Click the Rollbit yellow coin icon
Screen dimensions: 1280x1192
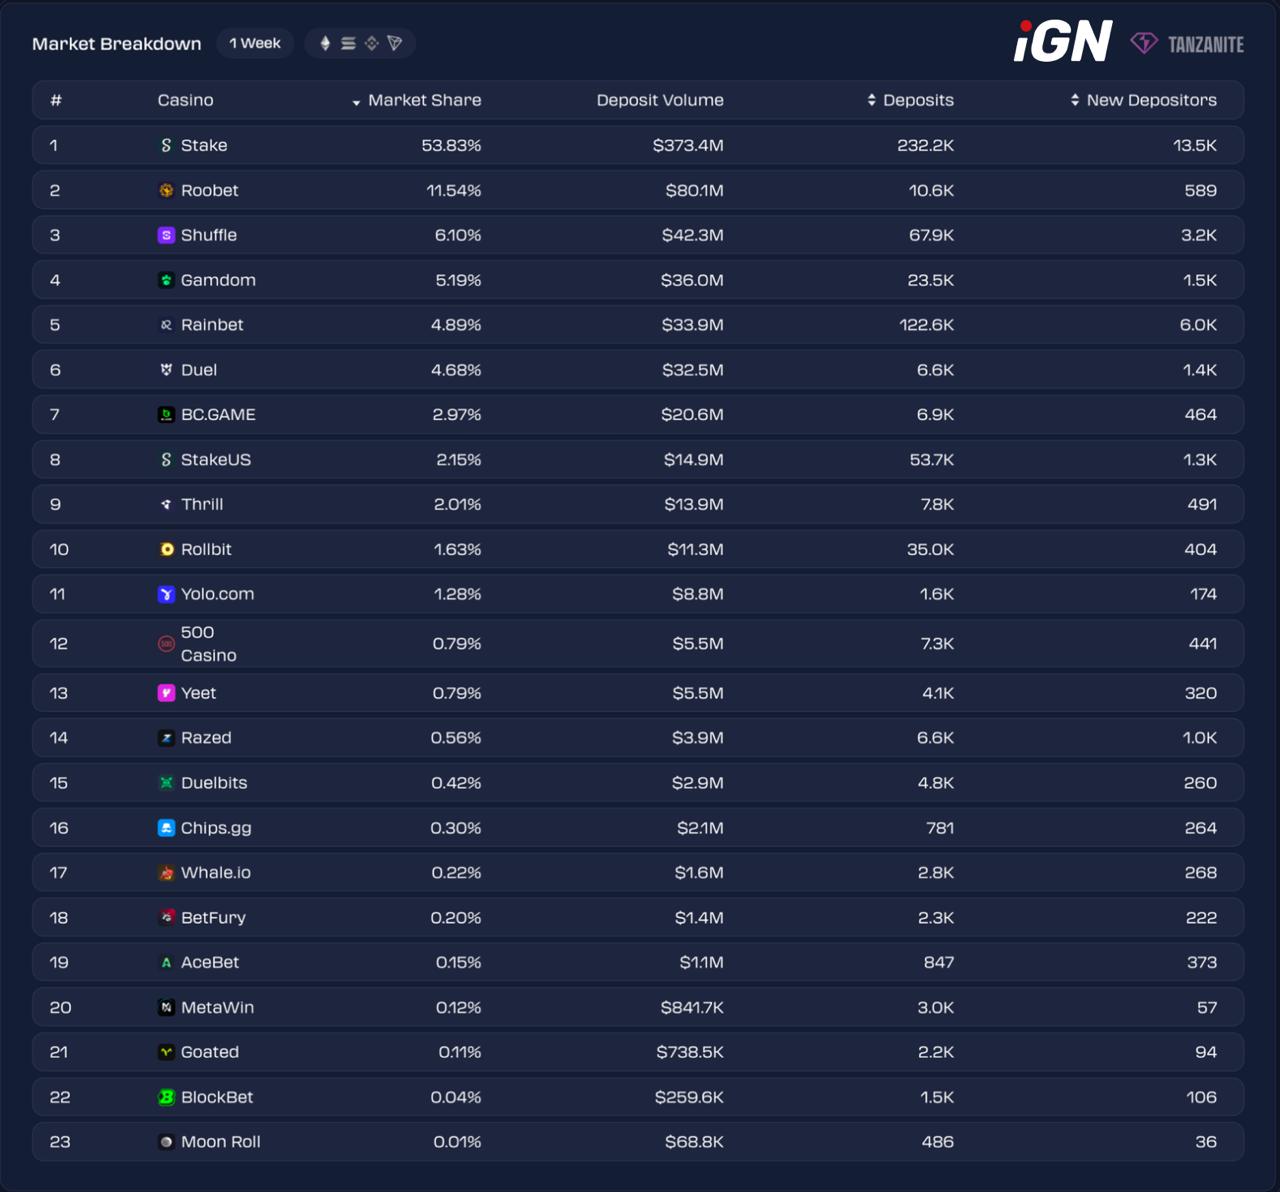point(166,549)
